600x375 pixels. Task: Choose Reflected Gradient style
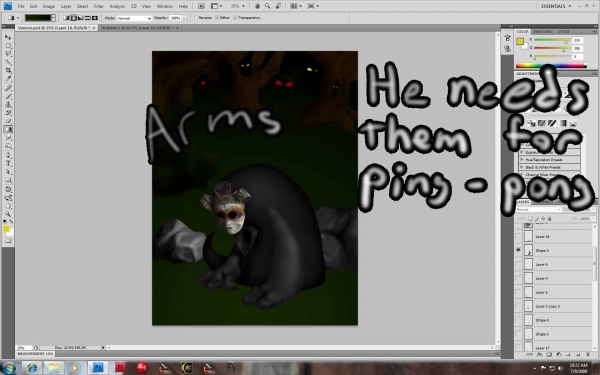pos(87,18)
